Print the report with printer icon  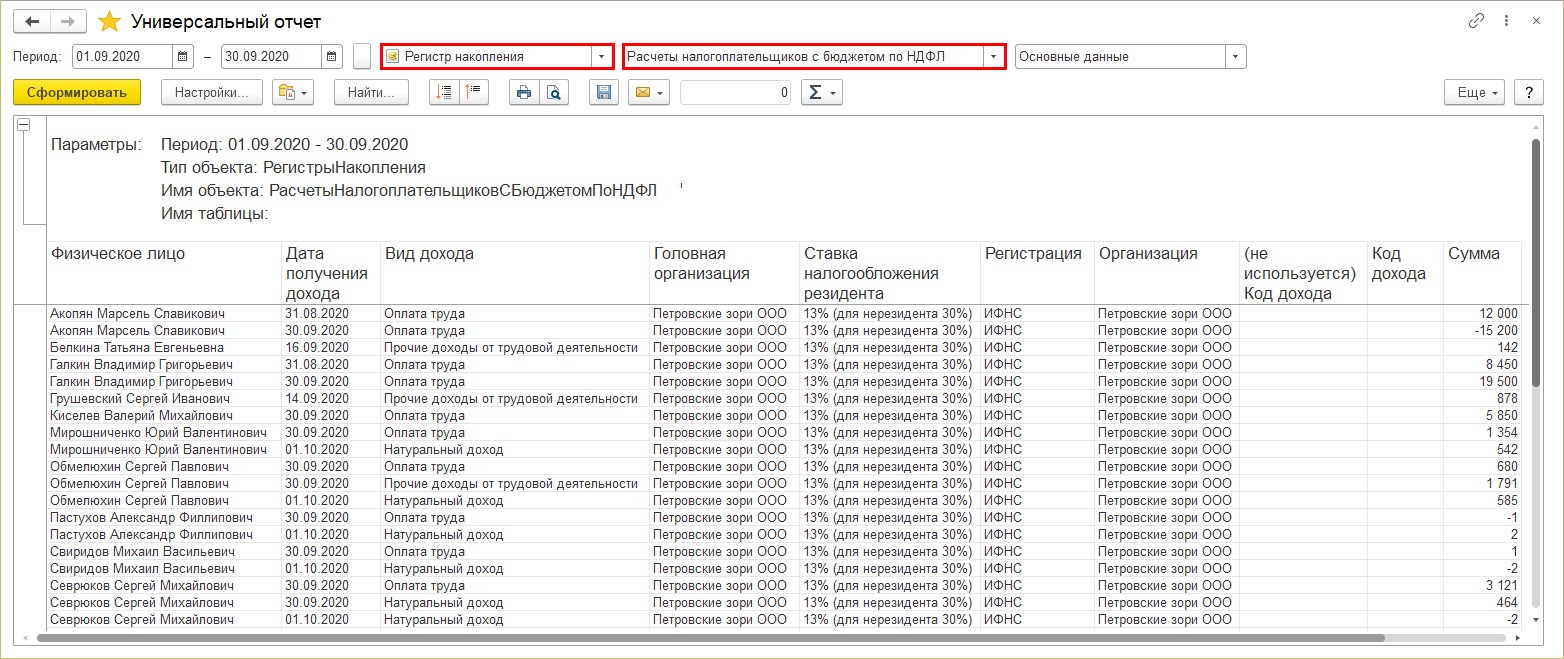tap(524, 92)
